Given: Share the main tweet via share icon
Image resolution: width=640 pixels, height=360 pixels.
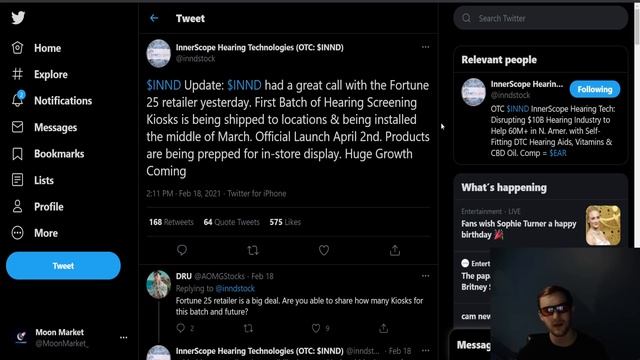Looking at the screenshot, I should [x=395, y=250].
